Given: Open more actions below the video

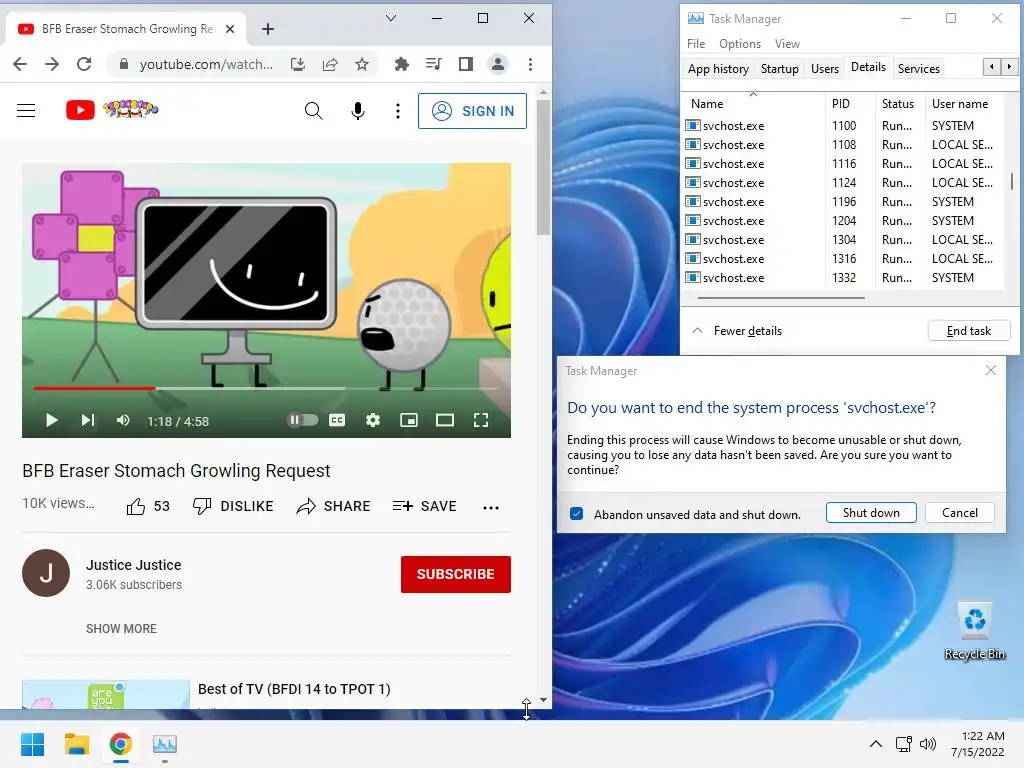Looking at the screenshot, I should point(491,507).
